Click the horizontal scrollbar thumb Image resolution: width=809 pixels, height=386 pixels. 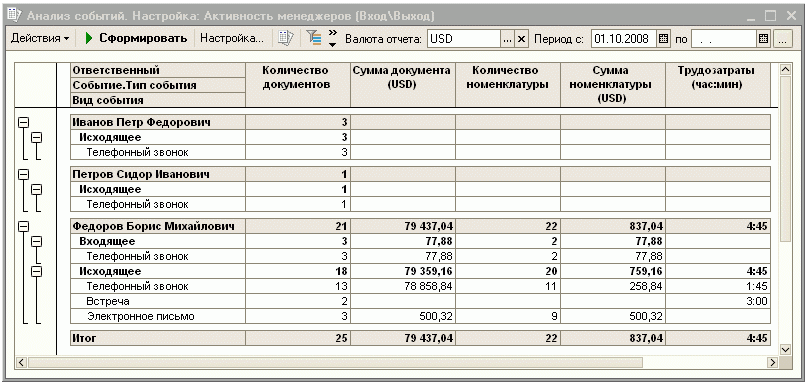(x=335, y=362)
